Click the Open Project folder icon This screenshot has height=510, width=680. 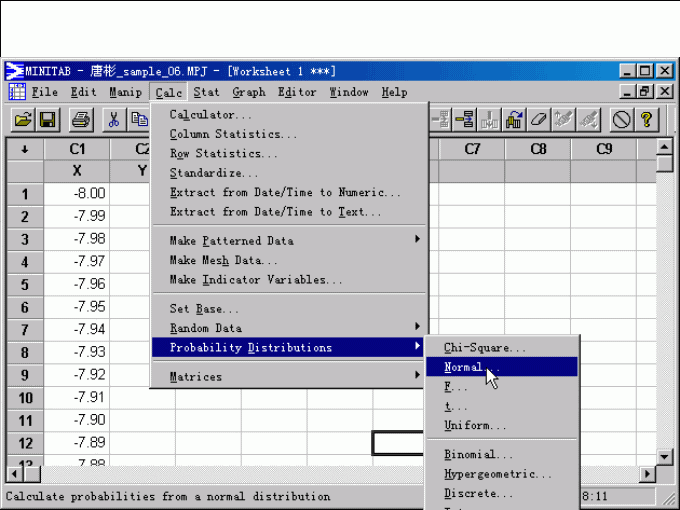[22, 120]
